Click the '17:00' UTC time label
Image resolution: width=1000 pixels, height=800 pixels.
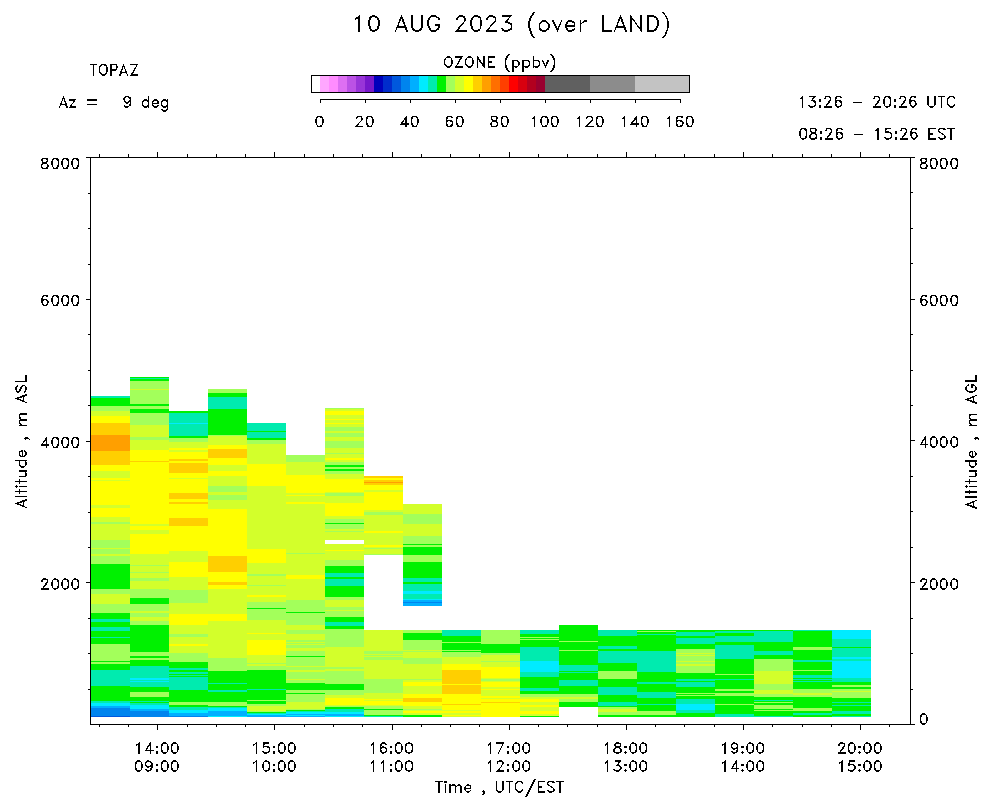pyautogui.click(x=509, y=748)
